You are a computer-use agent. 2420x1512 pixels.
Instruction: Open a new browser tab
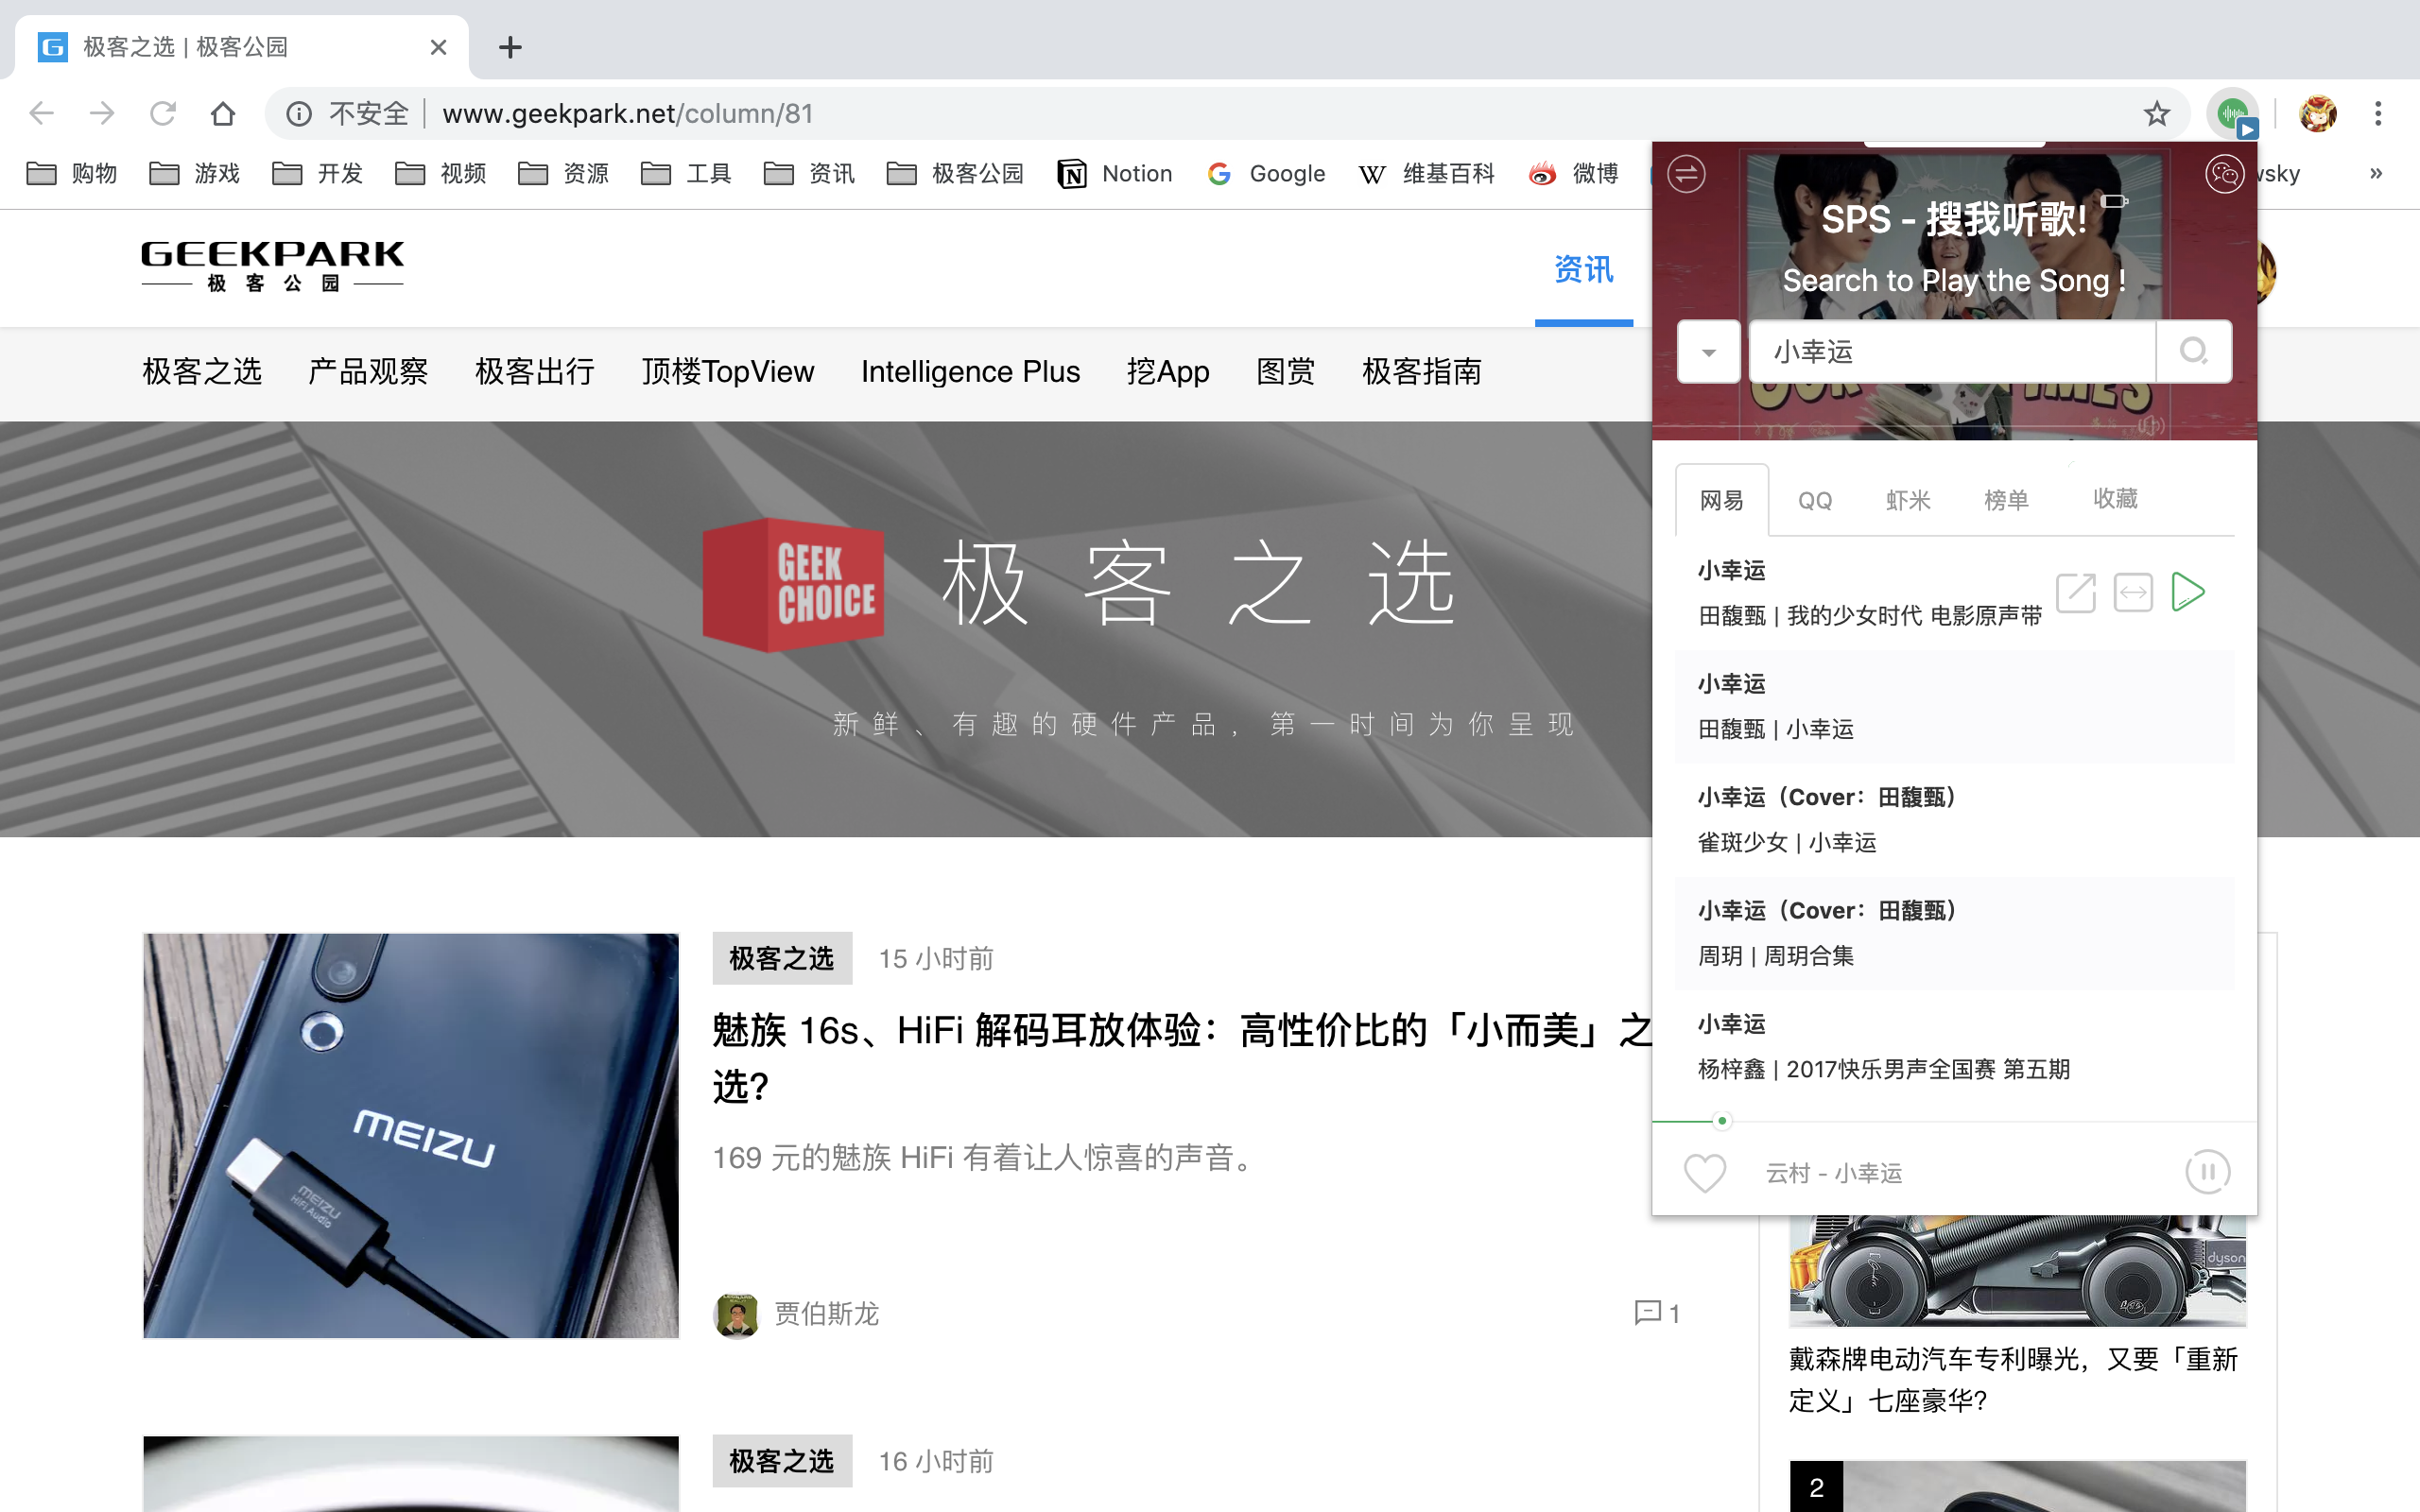pyautogui.click(x=510, y=47)
